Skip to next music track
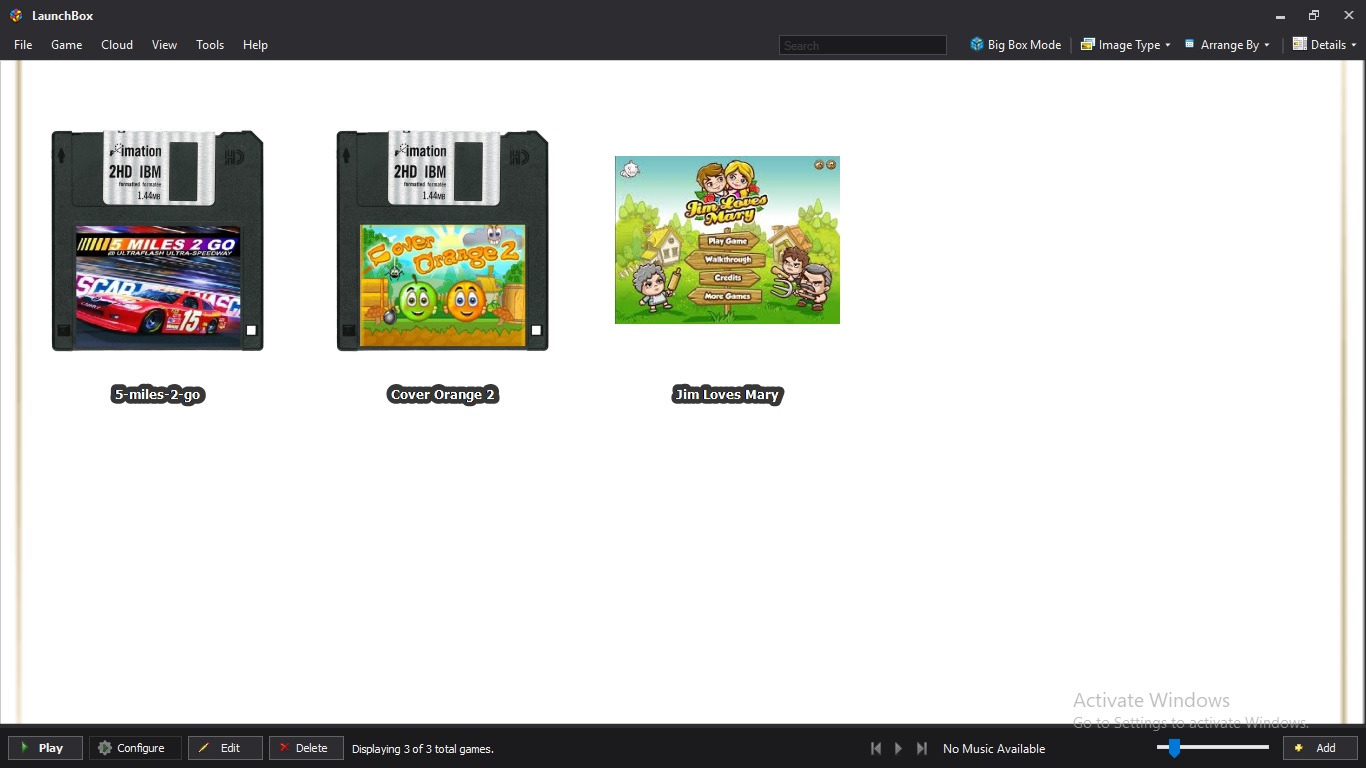Viewport: 1366px width, 768px height. (x=922, y=748)
